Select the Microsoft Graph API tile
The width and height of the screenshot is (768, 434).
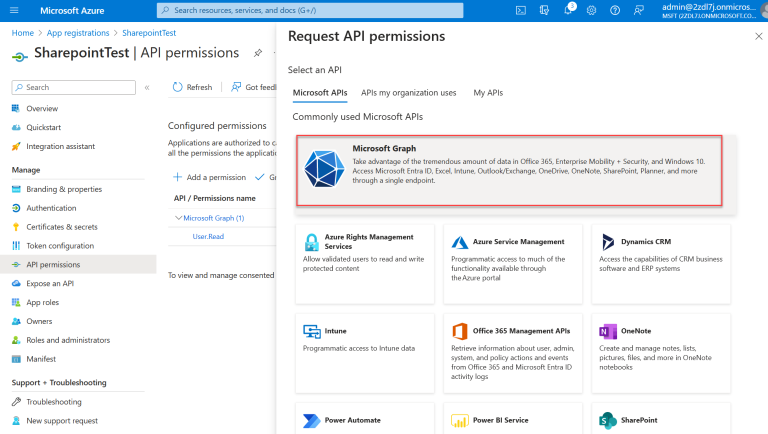[x=509, y=171]
